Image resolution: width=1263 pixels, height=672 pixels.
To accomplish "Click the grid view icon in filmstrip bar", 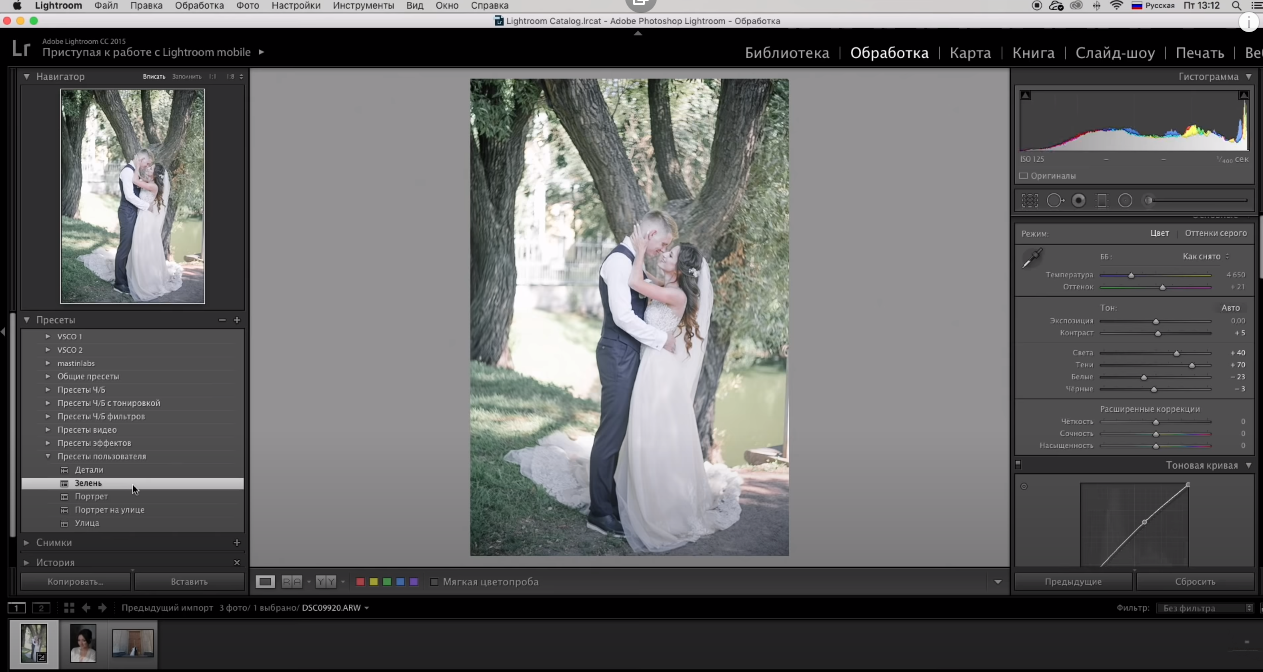I will coord(69,607).
